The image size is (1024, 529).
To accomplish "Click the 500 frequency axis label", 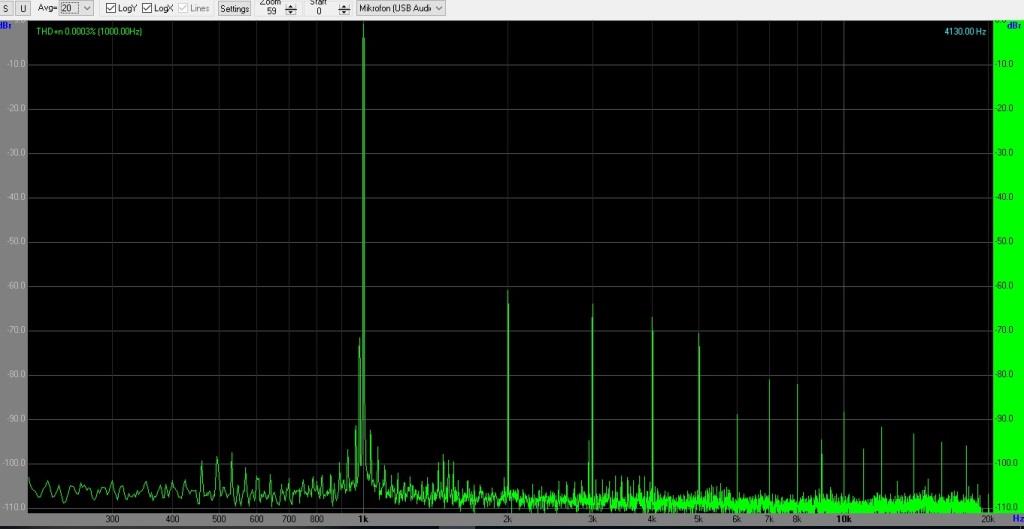I will 219,519.
